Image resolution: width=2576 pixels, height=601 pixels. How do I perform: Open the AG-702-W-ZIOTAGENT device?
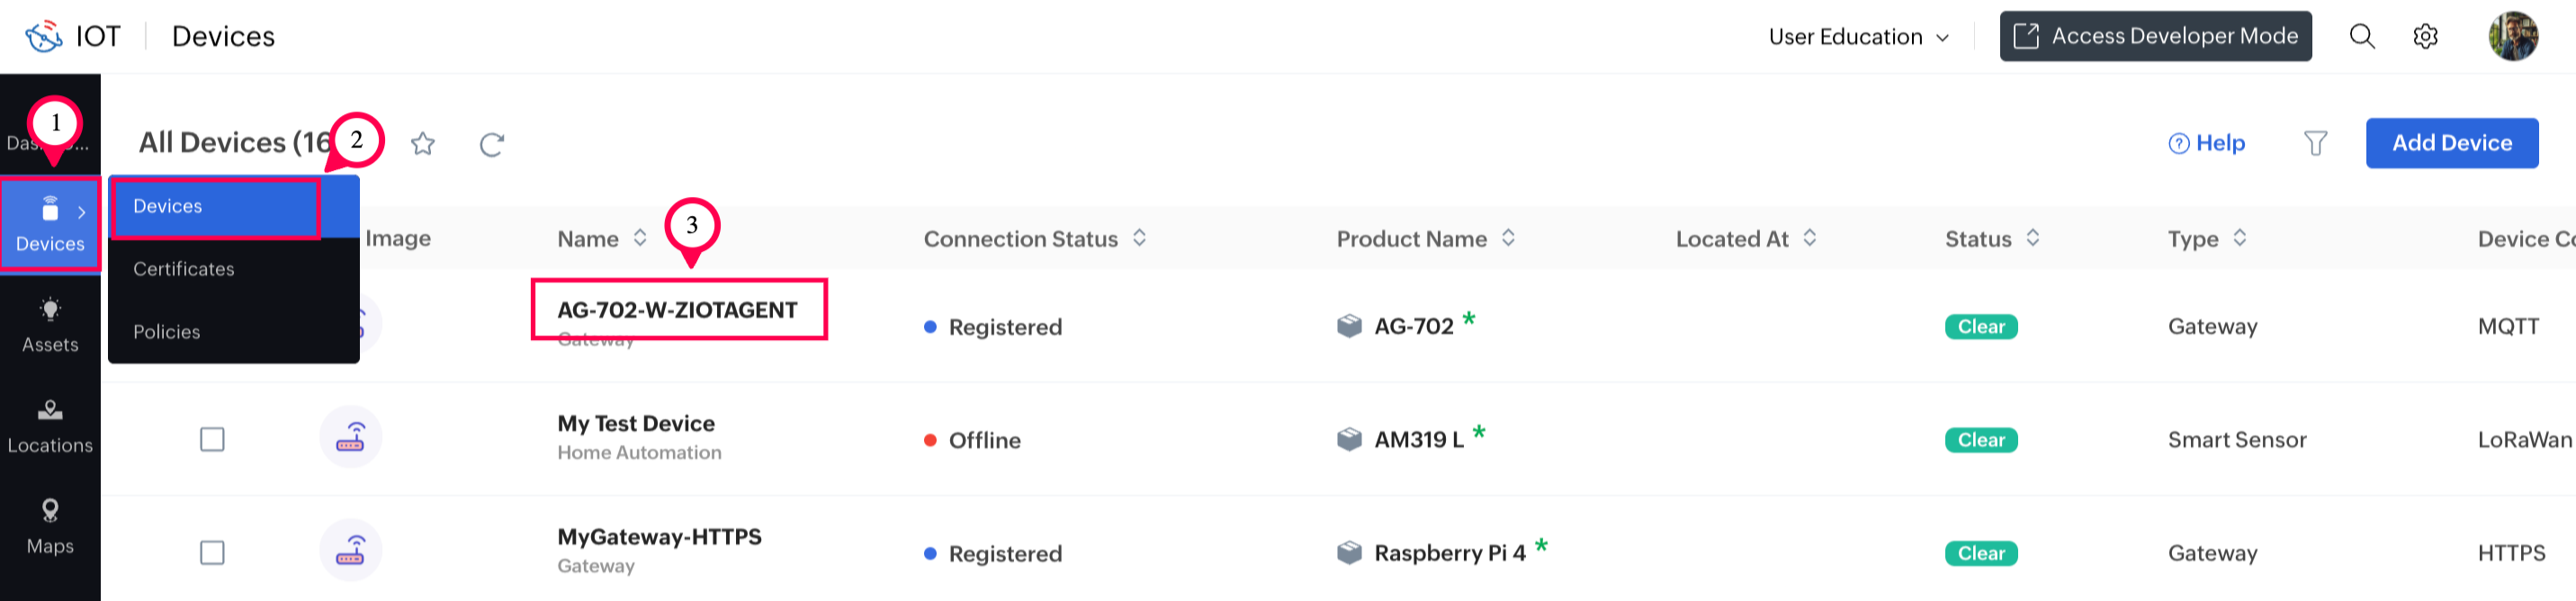tap(677, 310)
